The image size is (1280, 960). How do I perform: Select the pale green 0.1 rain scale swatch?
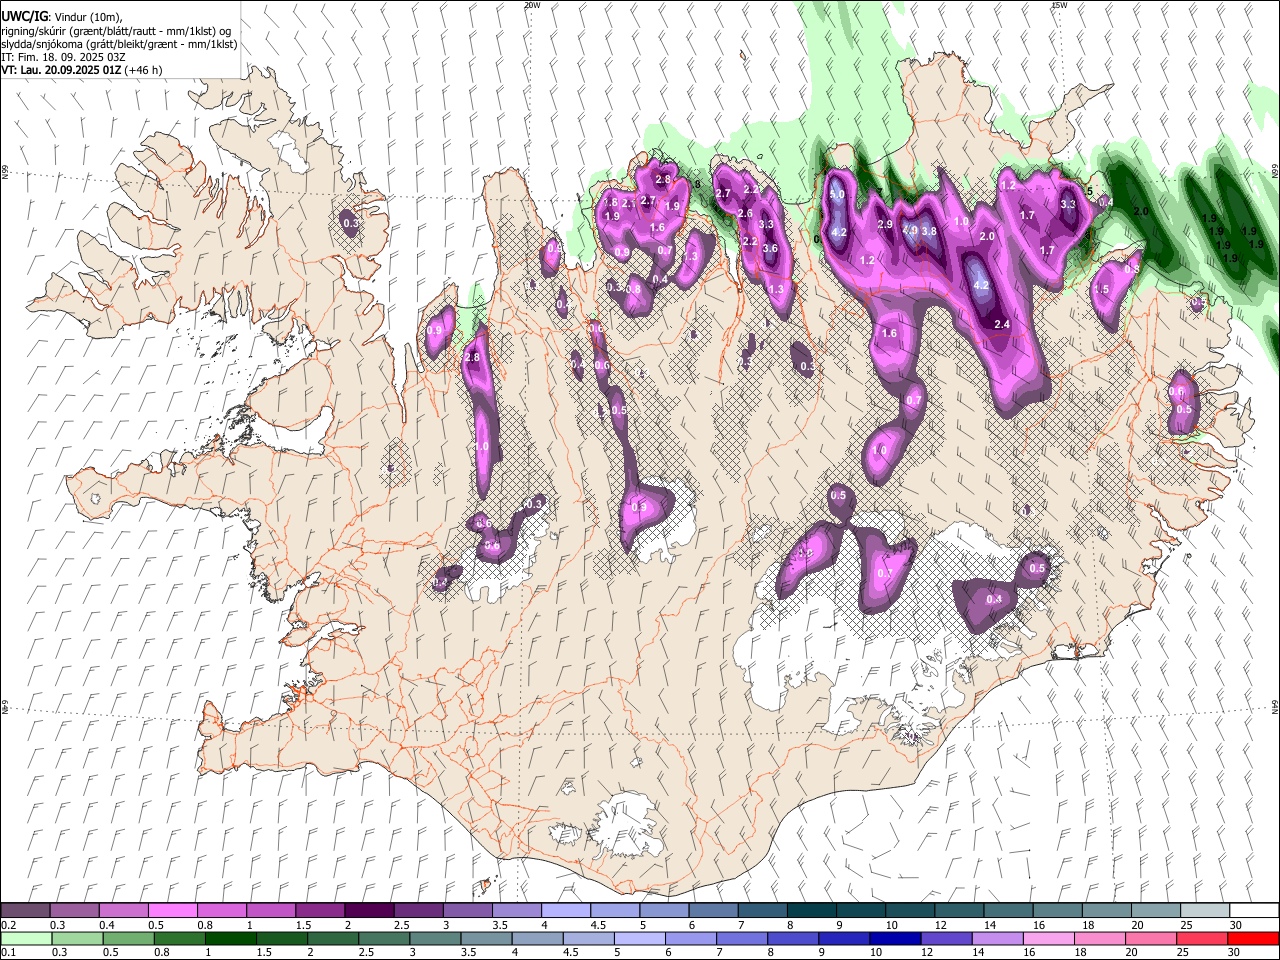[25, 938]
